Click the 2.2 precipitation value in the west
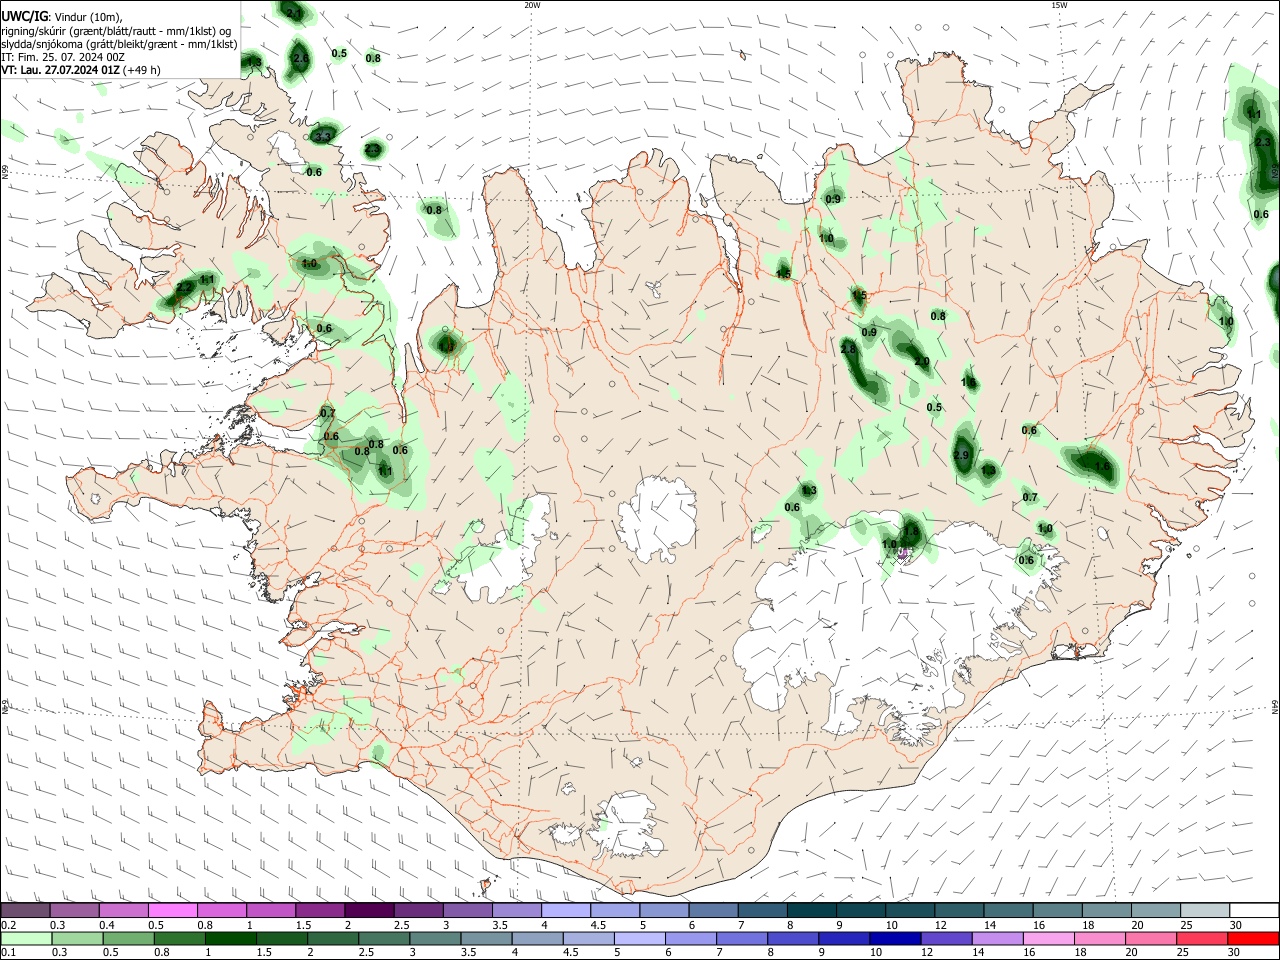The width and height of the screenshot is (1280, 960). [184, 287]
